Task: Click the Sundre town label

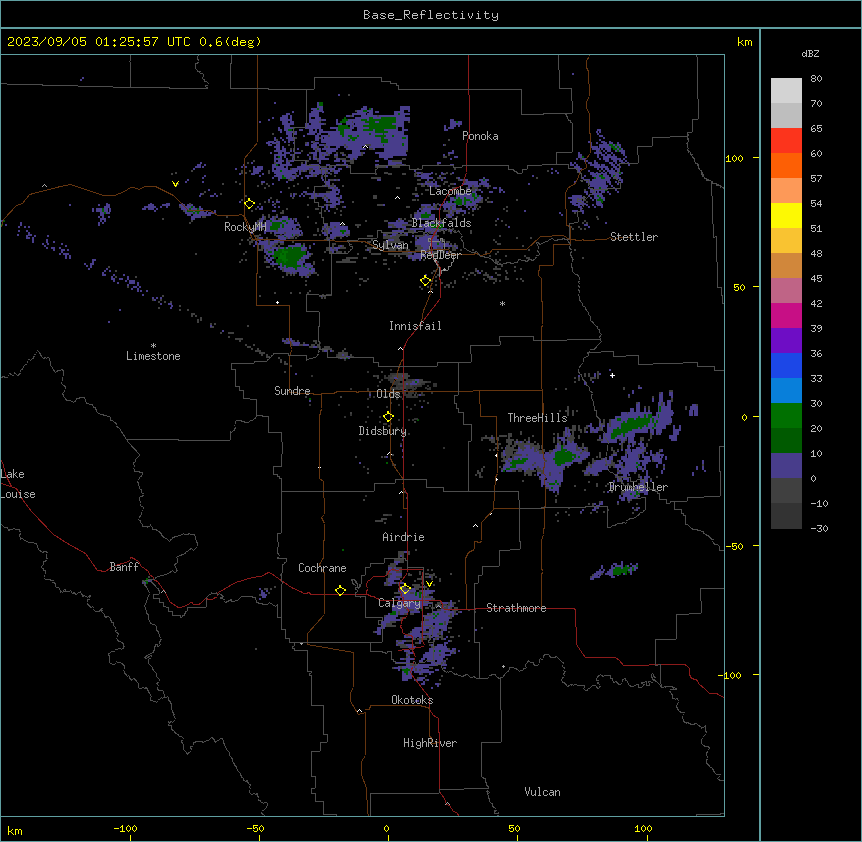Action: [x=292, y=391]
